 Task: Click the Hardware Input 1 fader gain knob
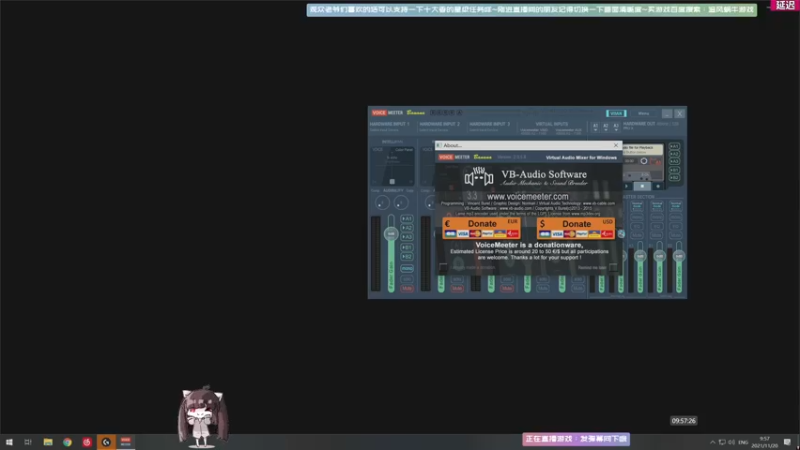(391, 234)
